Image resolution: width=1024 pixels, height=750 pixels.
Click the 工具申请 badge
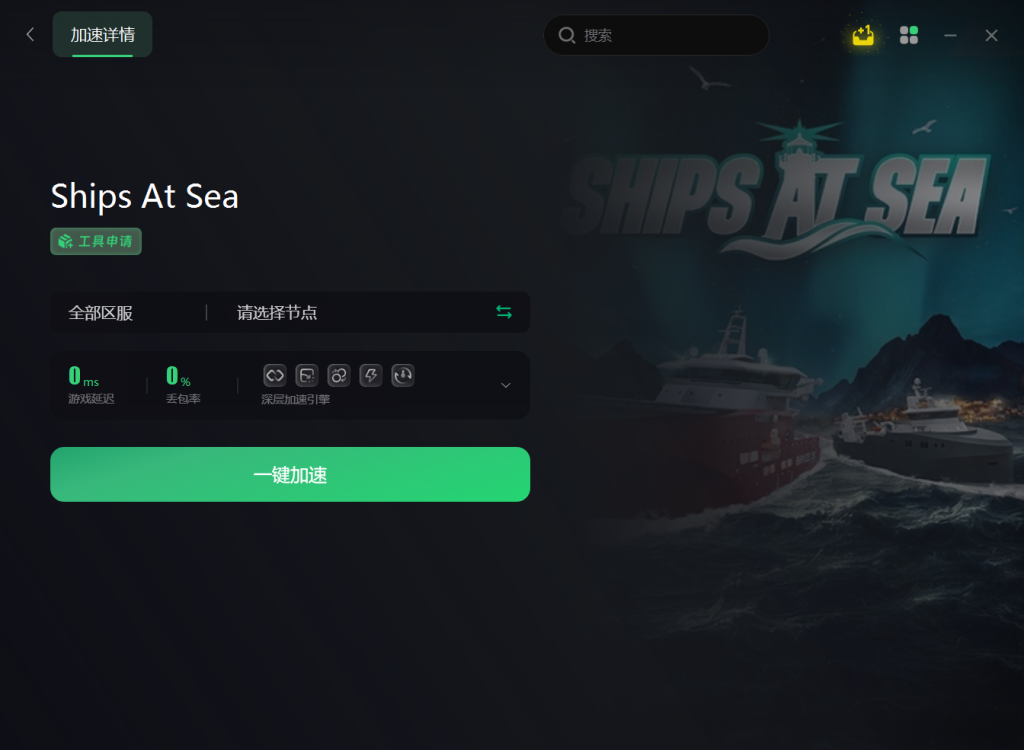[x=96, y=241]
